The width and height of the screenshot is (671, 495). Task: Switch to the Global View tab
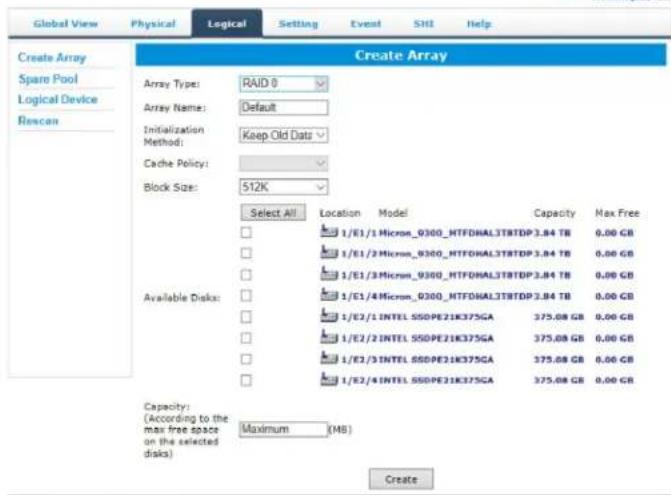pyautogui.click(x=65, y=24)
